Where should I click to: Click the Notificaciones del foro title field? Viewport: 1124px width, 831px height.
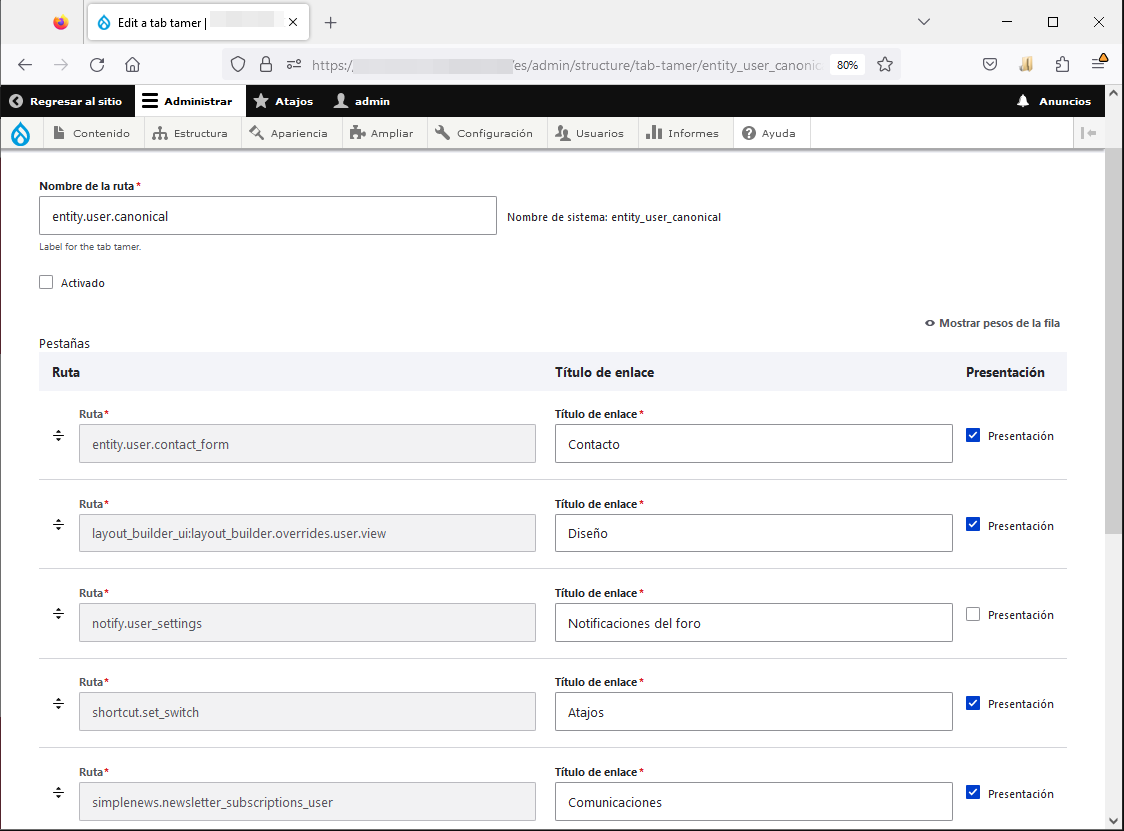click(x=753, y=622)
